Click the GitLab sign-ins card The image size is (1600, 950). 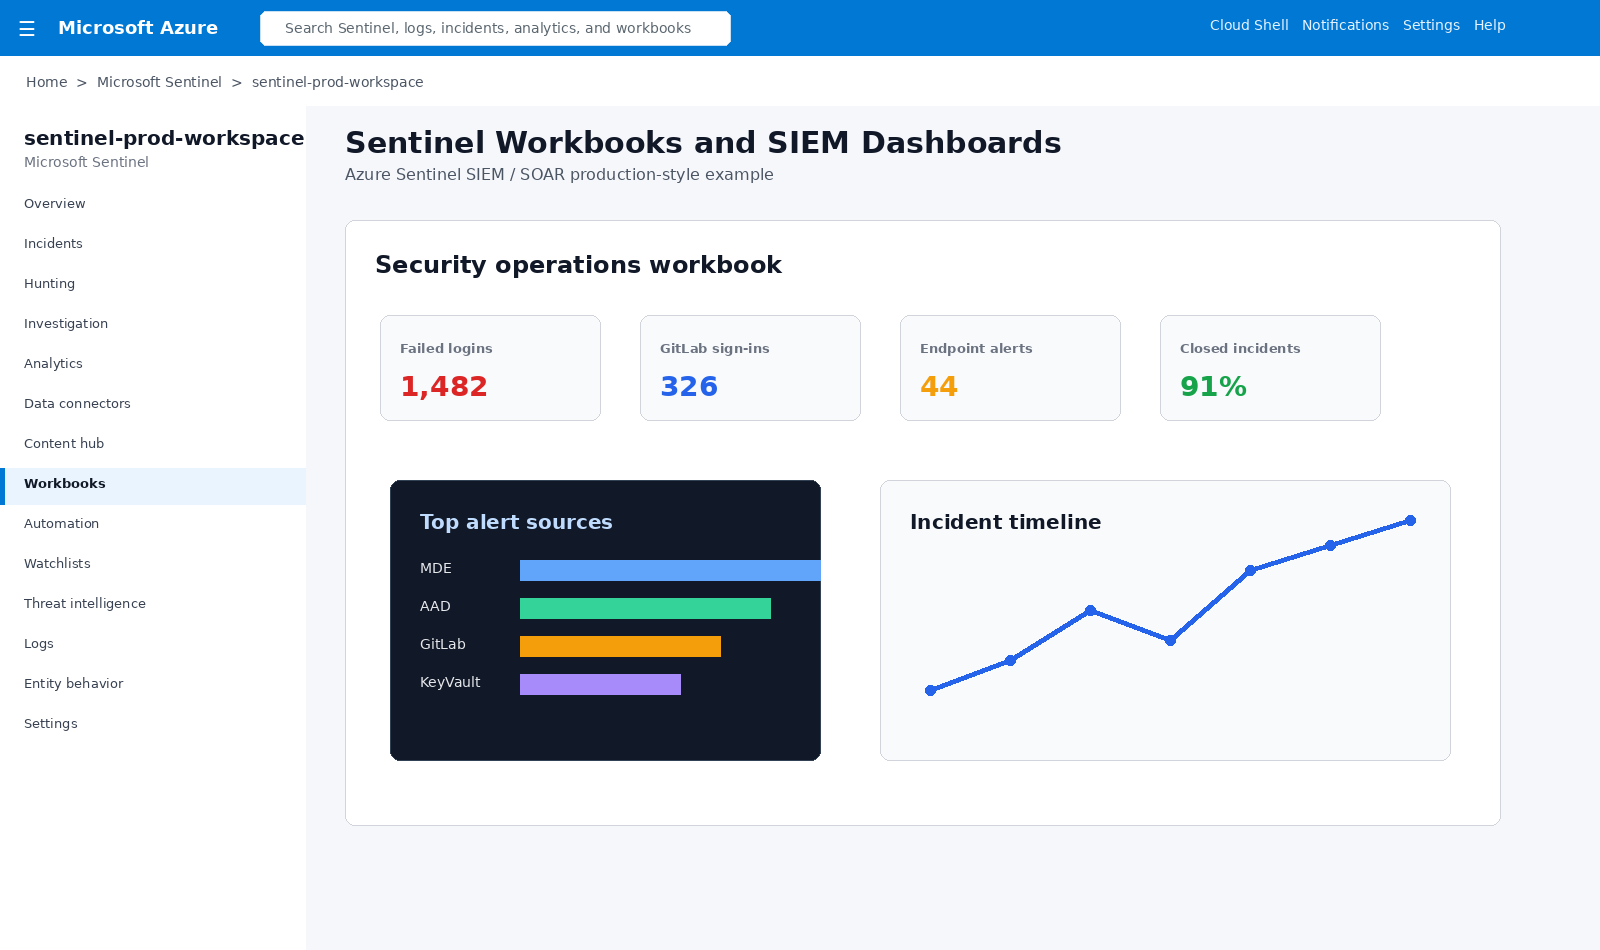pyautogui.click(x=750, y=368)
